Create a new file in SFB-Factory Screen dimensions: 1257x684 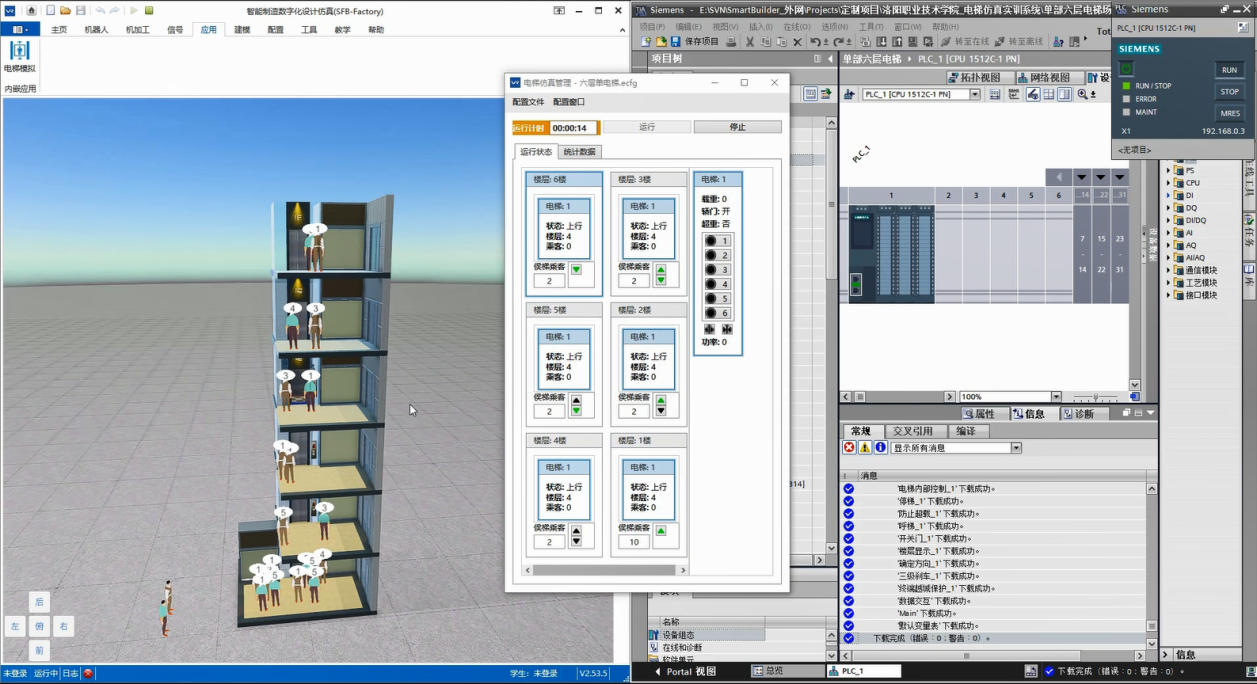[x=50, y=10]
